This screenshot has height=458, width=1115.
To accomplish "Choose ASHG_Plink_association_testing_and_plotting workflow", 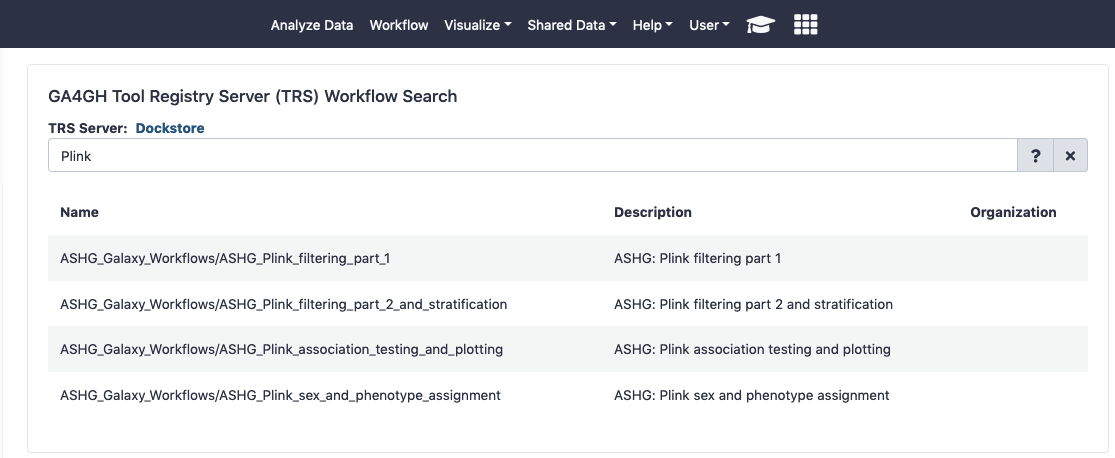I will [281, 349].
